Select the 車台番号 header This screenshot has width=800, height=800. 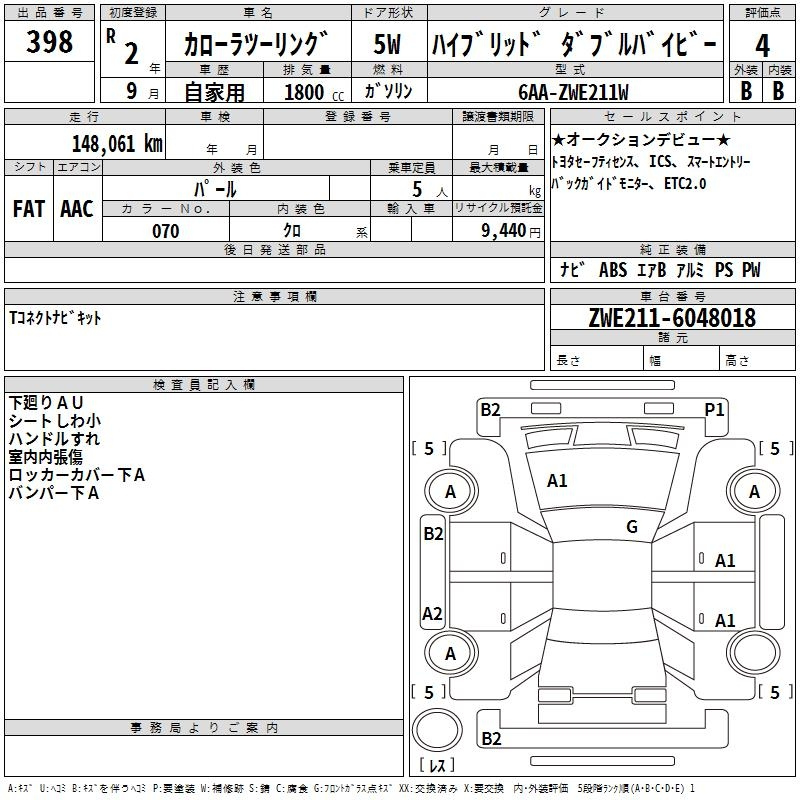click(672, 296)
